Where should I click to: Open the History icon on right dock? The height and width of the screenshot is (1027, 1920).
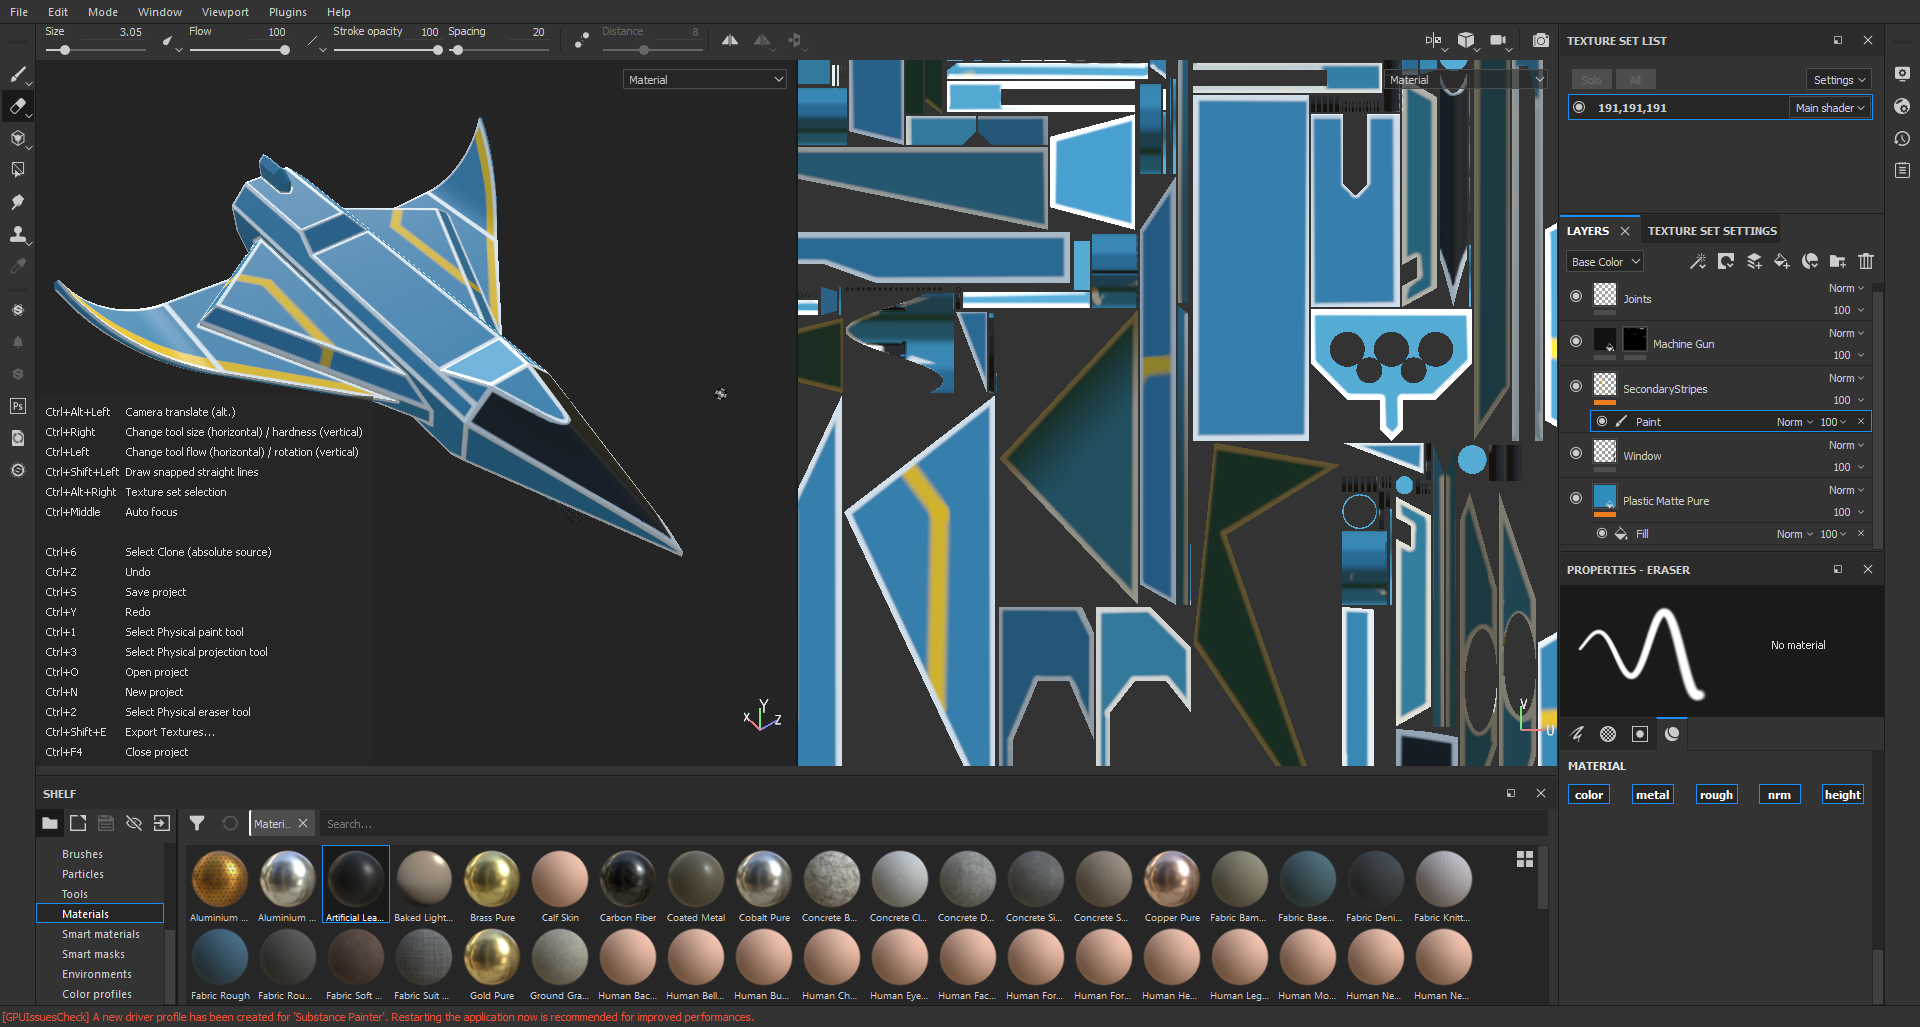point(1902,139)
